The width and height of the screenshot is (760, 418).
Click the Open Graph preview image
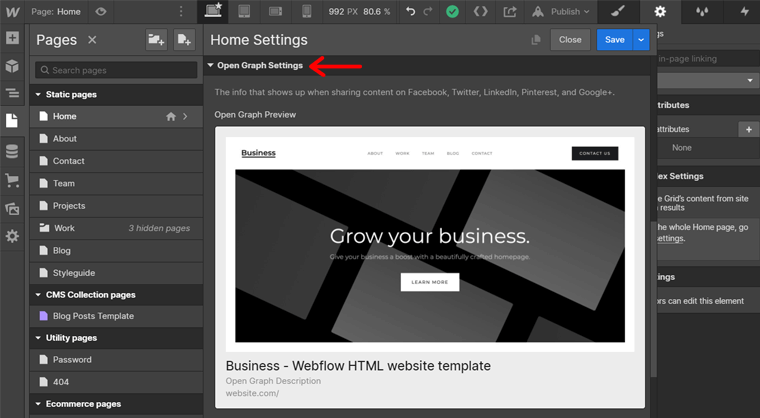pos(430,244)
